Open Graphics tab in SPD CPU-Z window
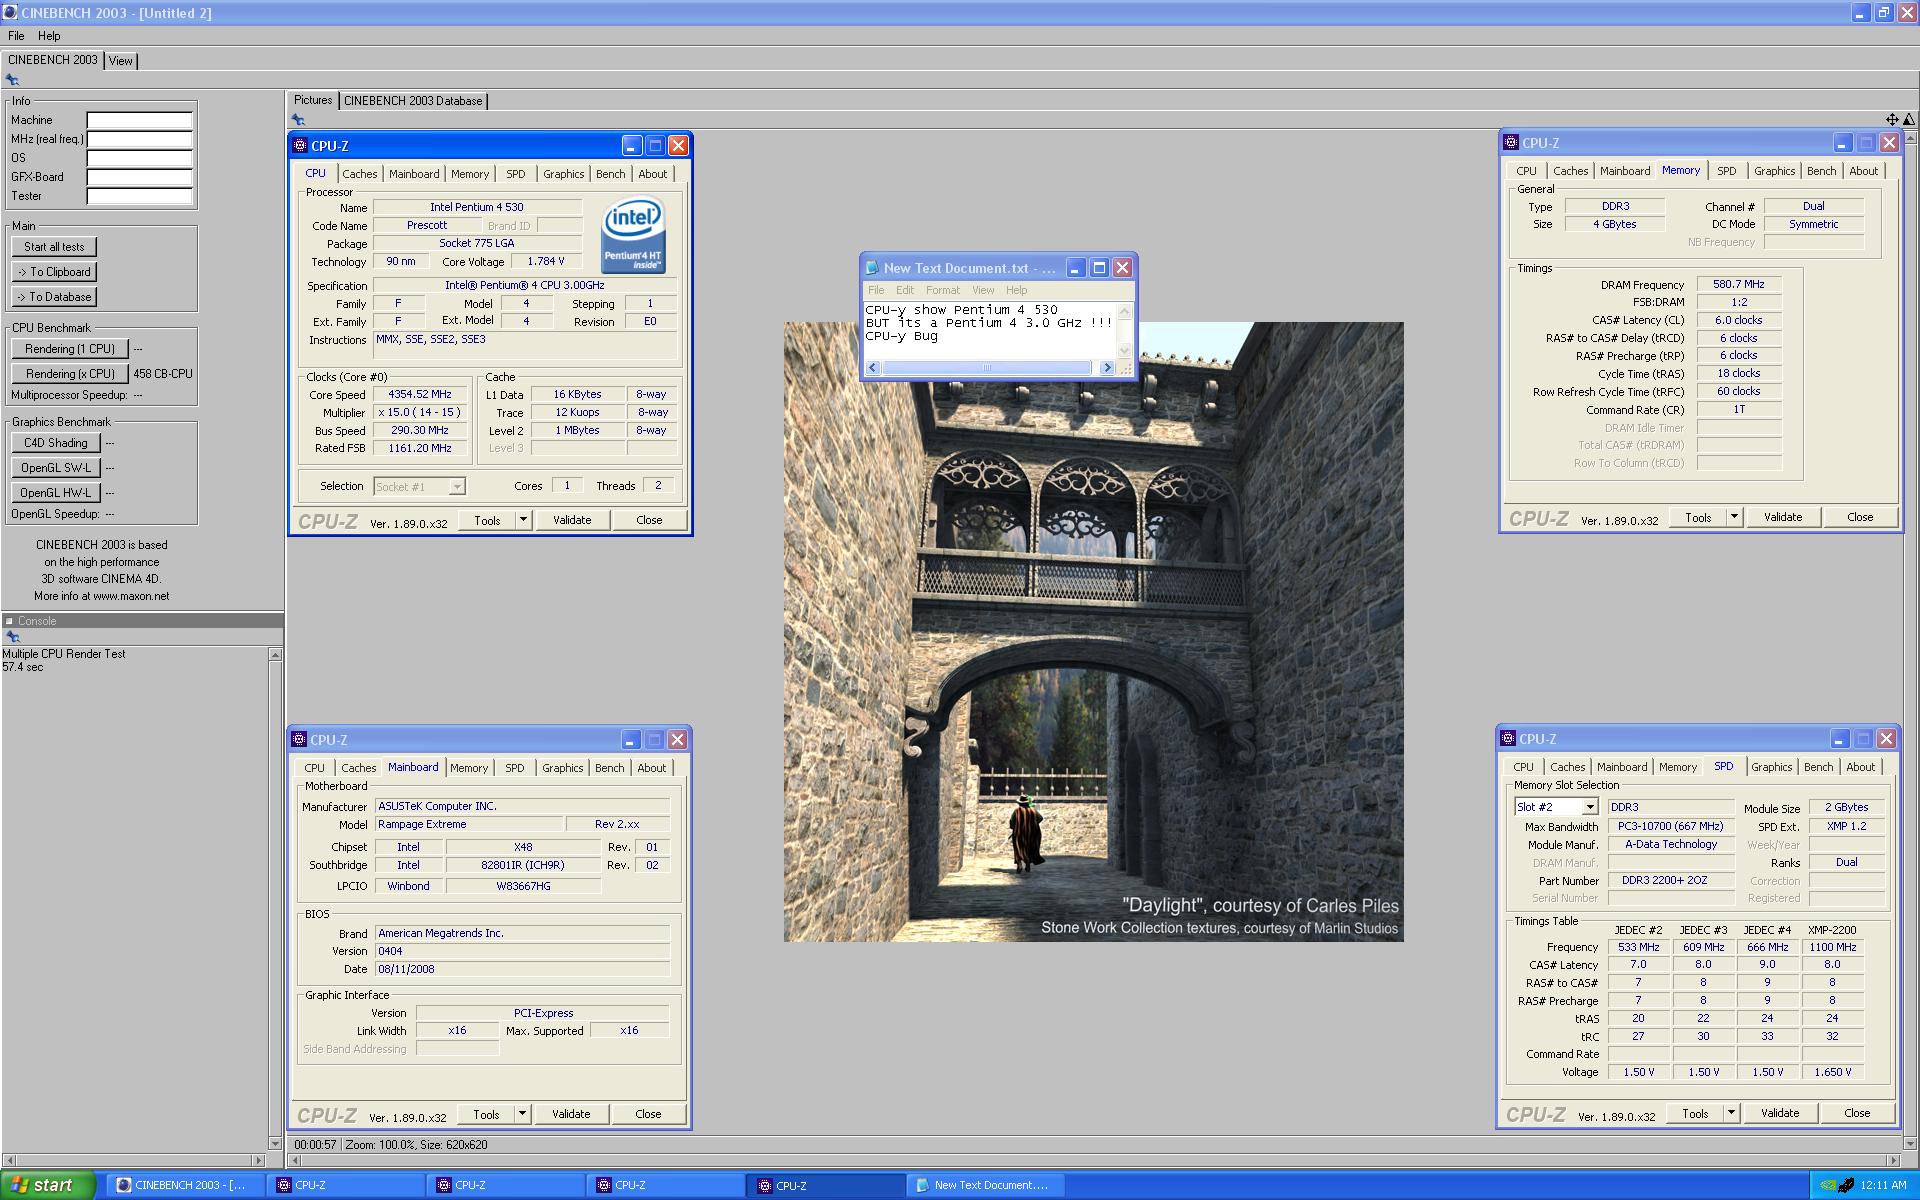 pos(1772,767)
